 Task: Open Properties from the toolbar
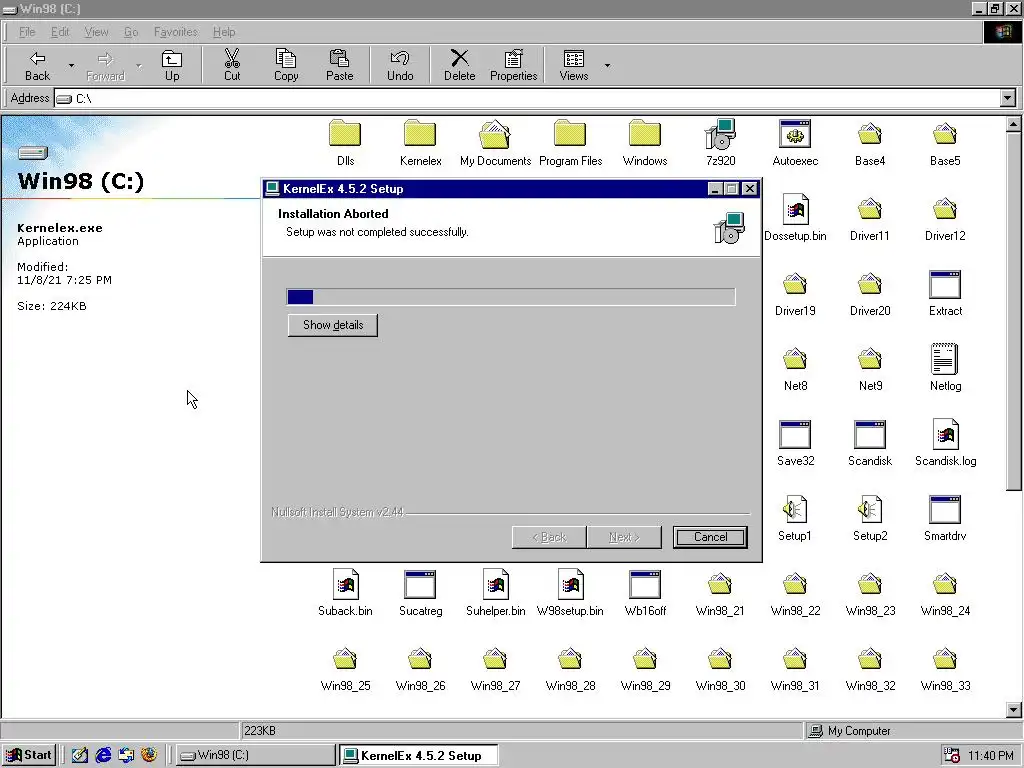coord(513,65)
